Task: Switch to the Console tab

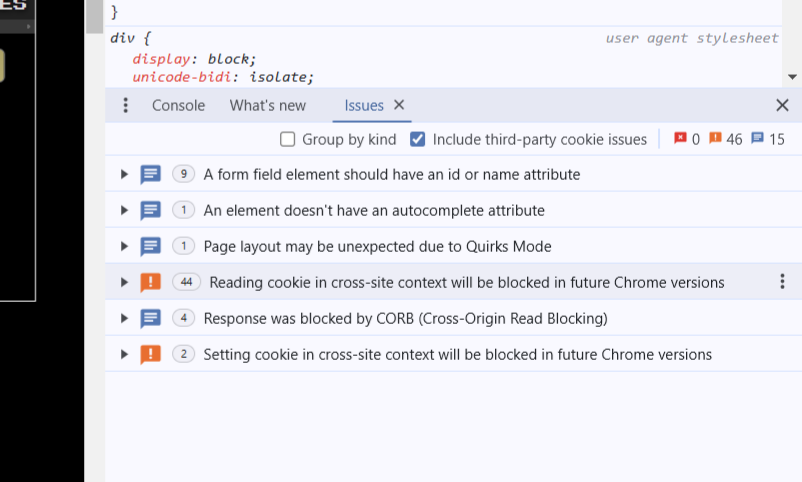Action: [178, 105]
